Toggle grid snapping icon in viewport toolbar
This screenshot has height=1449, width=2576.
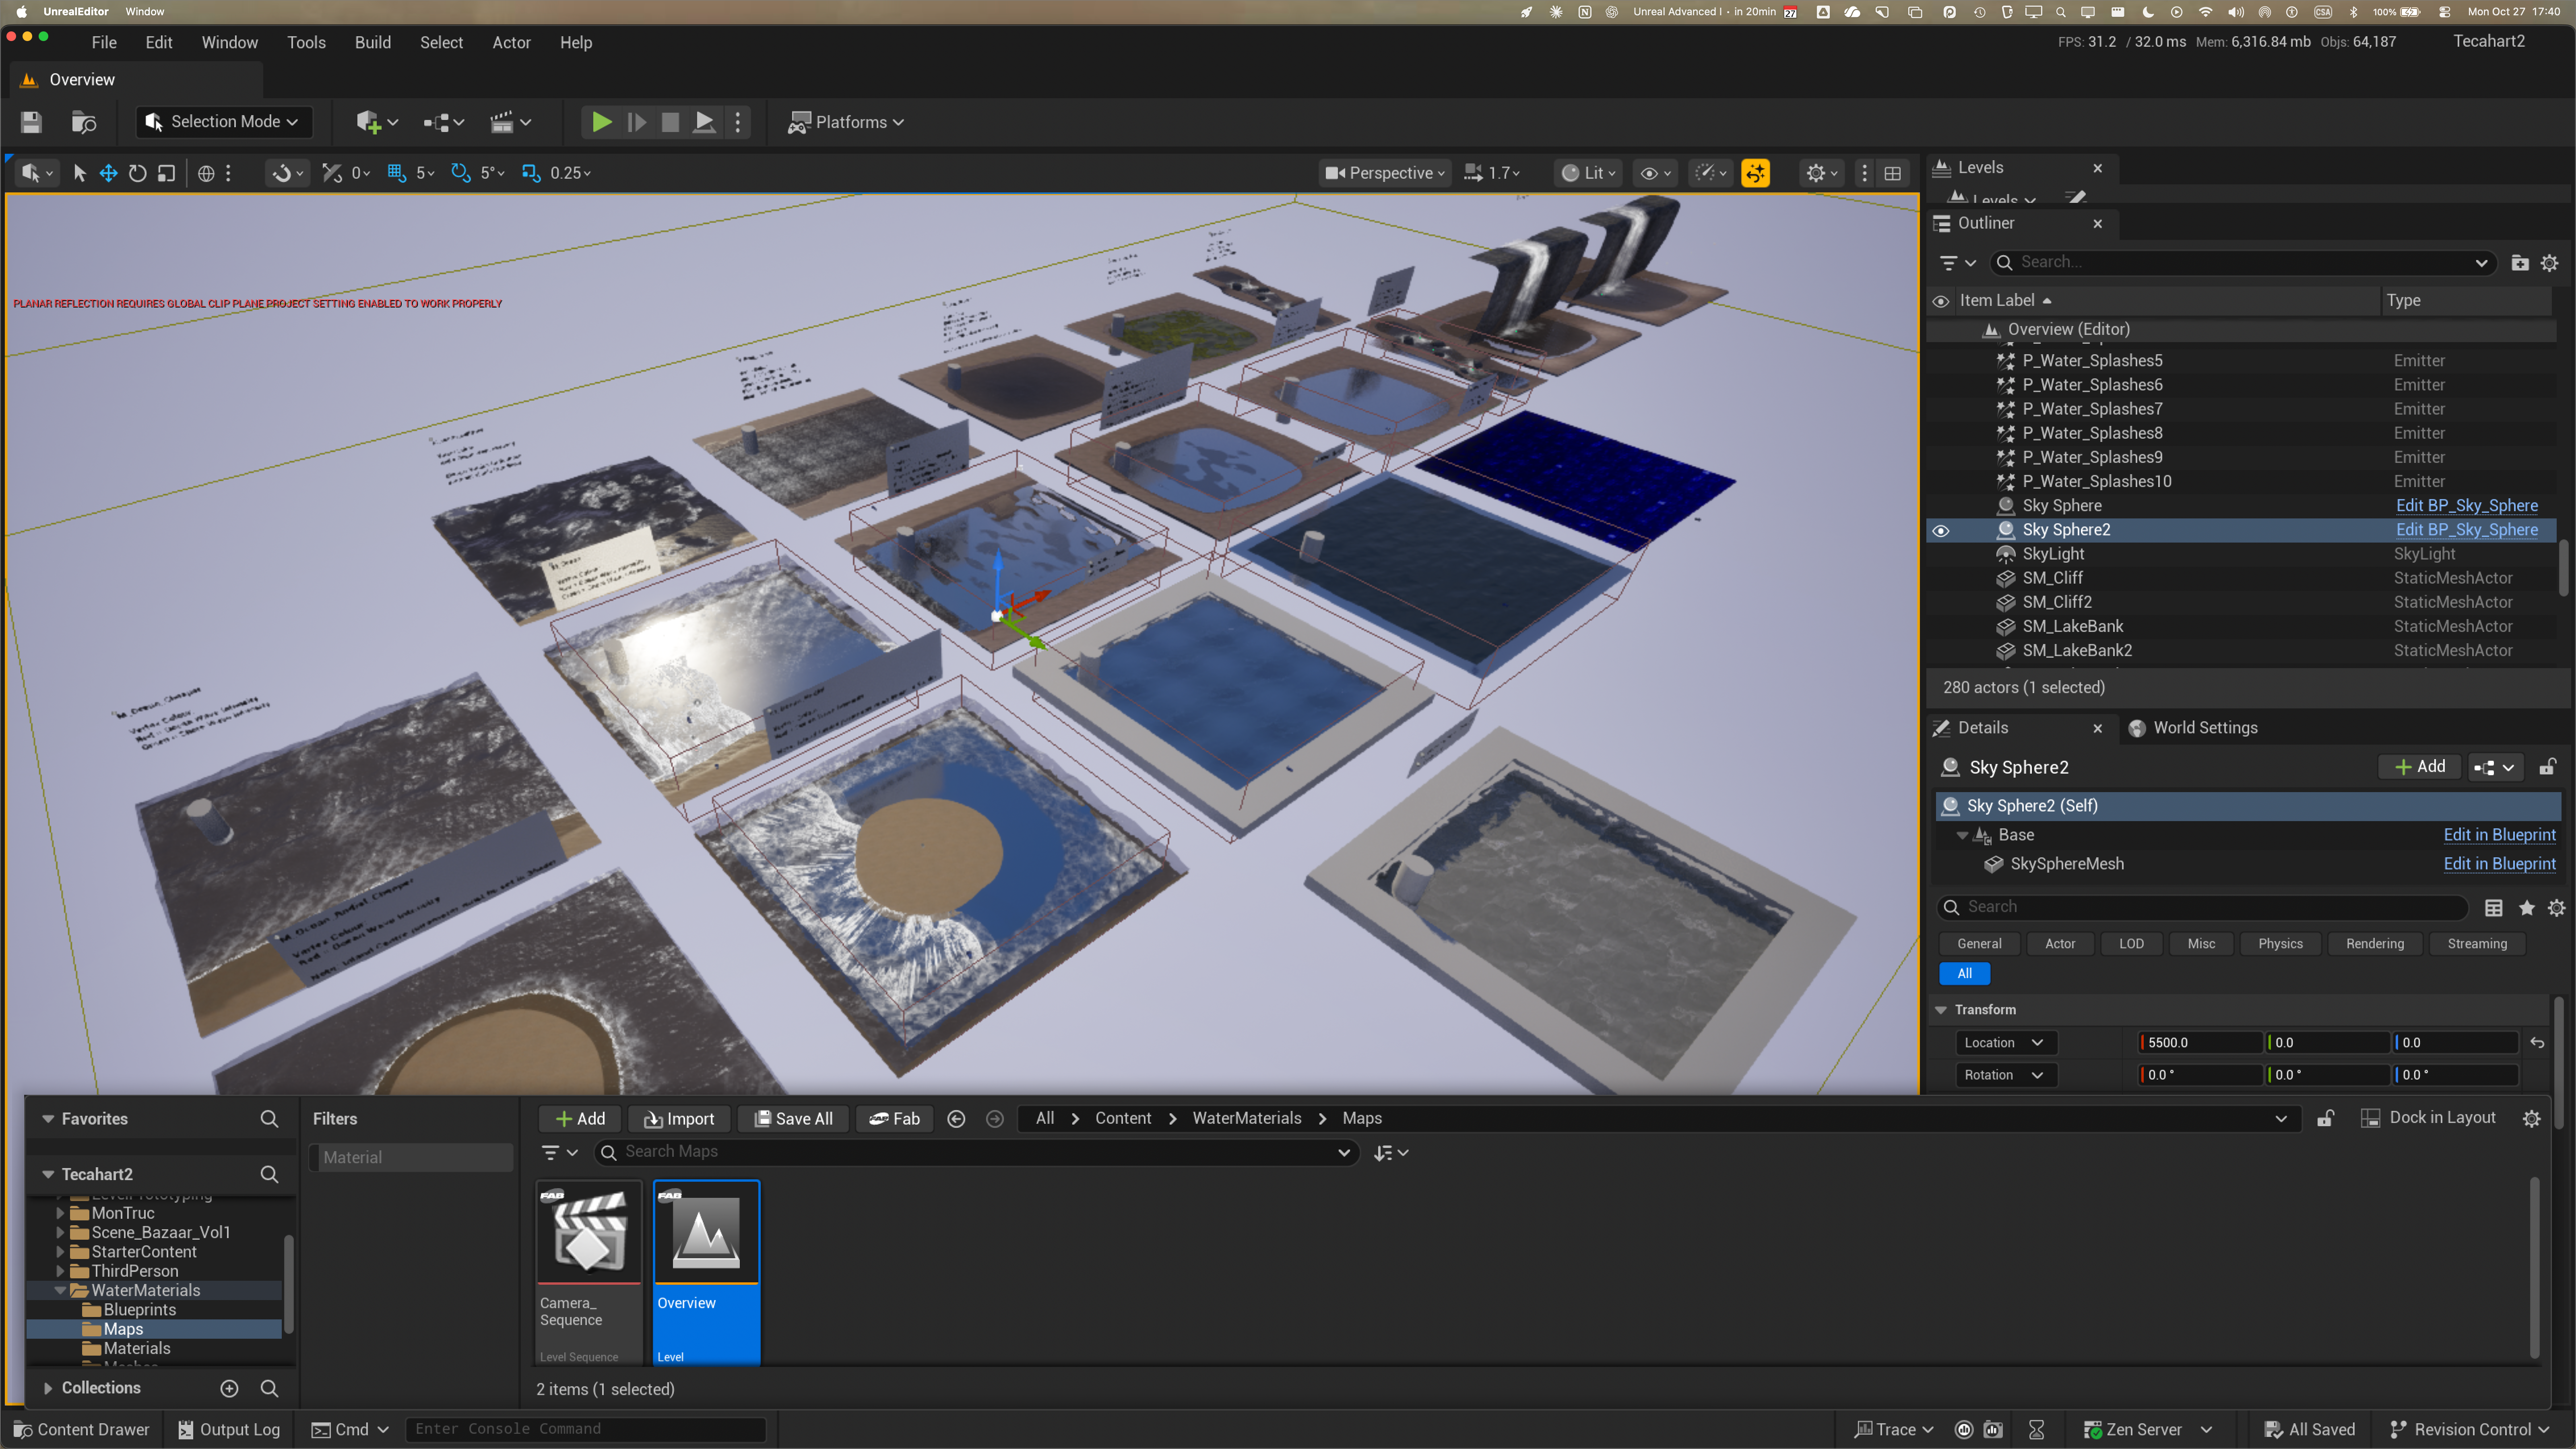397,173
